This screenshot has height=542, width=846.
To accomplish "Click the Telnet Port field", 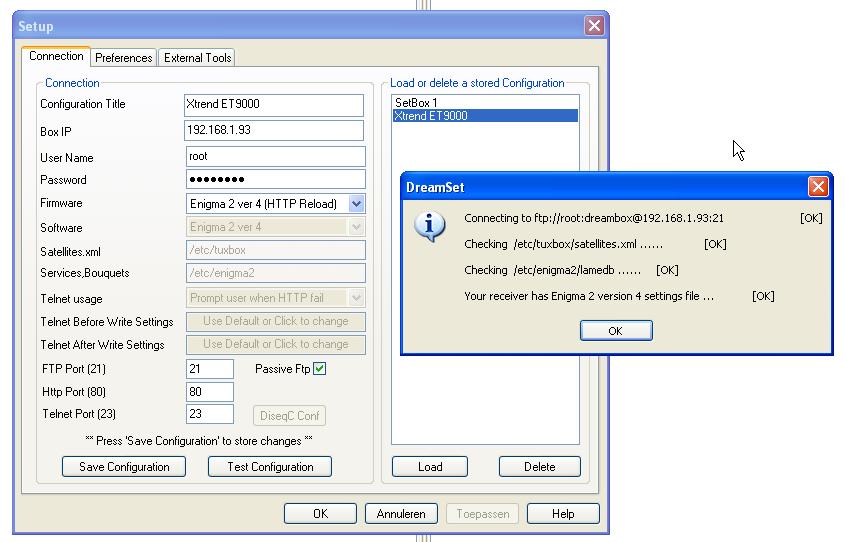I will pos(210,414).
